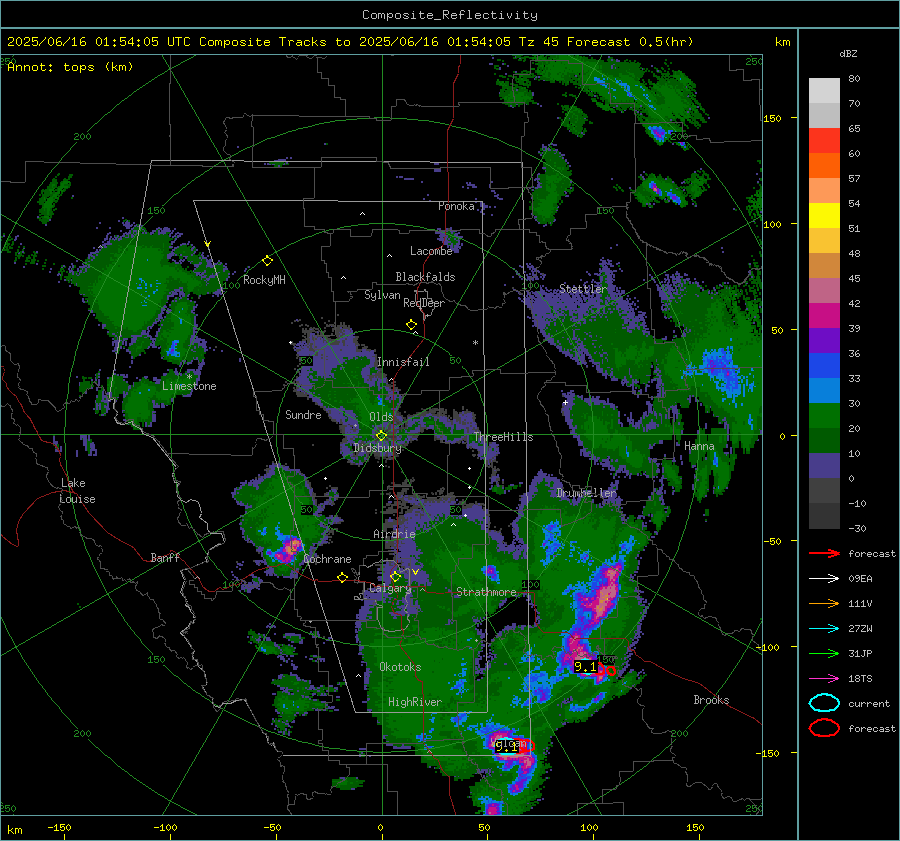Click the yellow swatch in dBZ scale
The image size is (900, 841).
(x=824, y=216)
